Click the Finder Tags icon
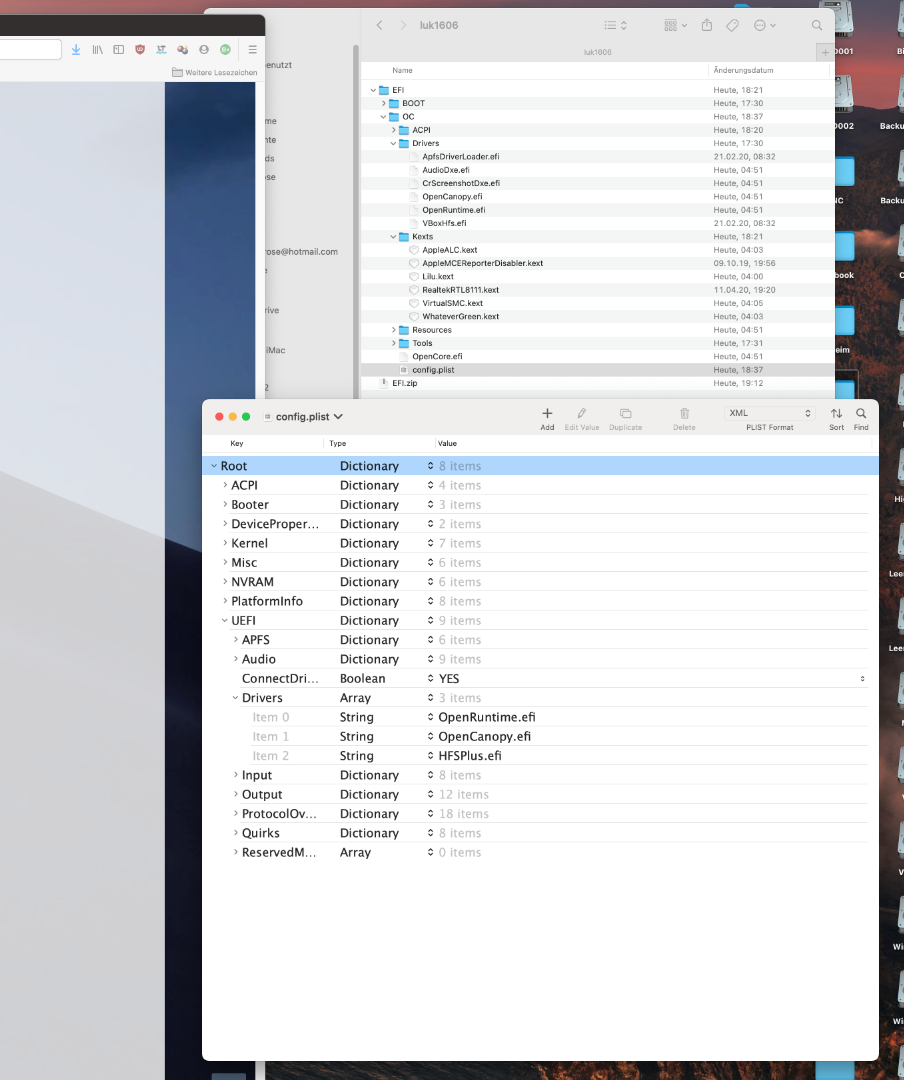This screenshot has width=904, height=1080. pos(732,25)
